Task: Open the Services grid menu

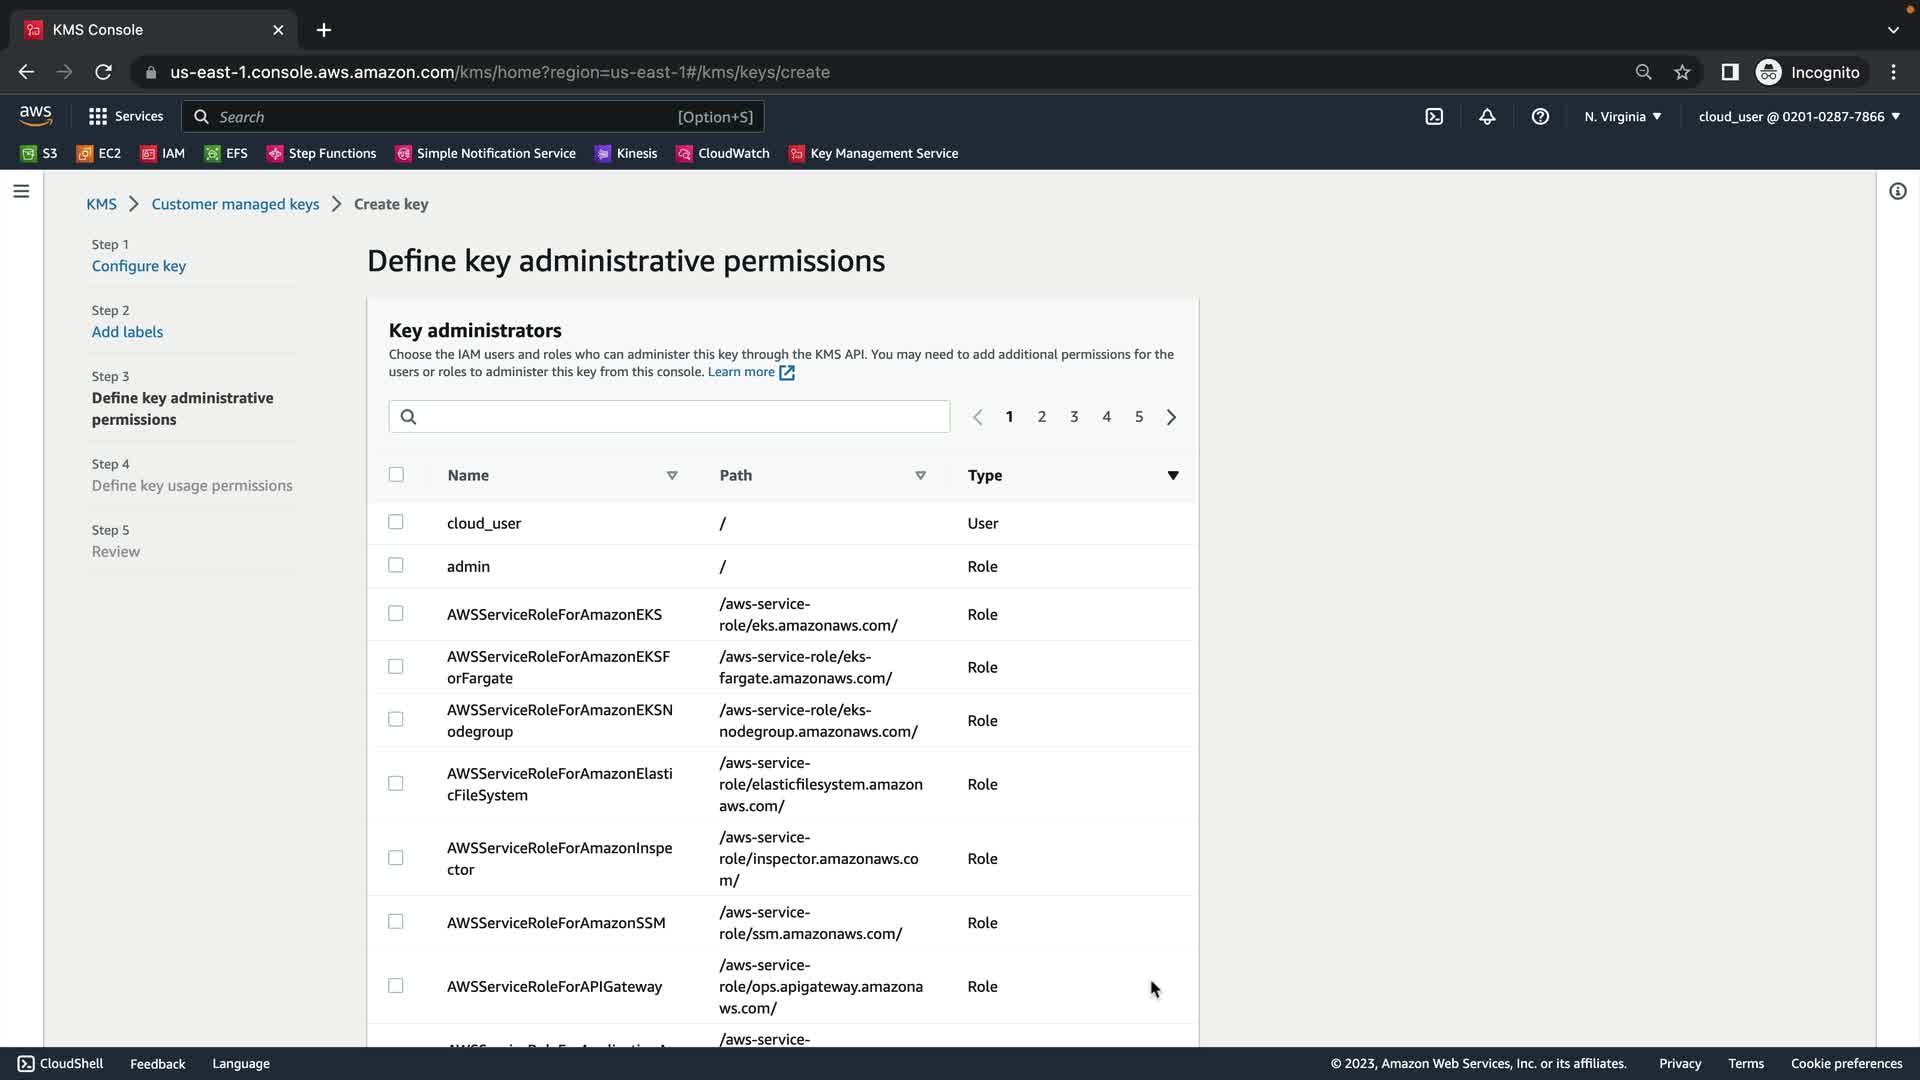Action: pos(125,117)
